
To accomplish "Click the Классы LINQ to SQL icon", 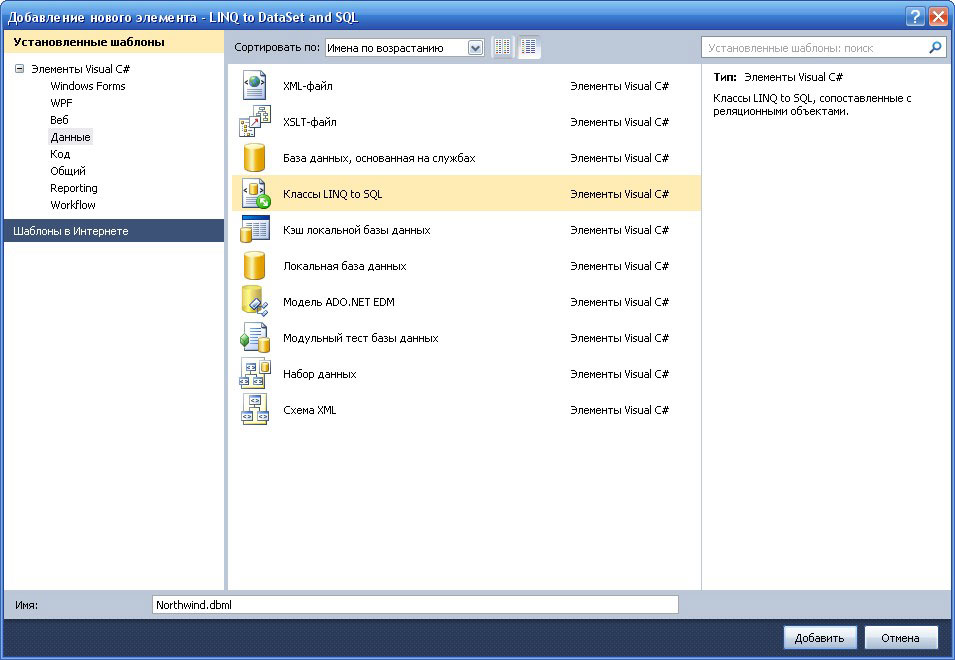I will [256, 194].
